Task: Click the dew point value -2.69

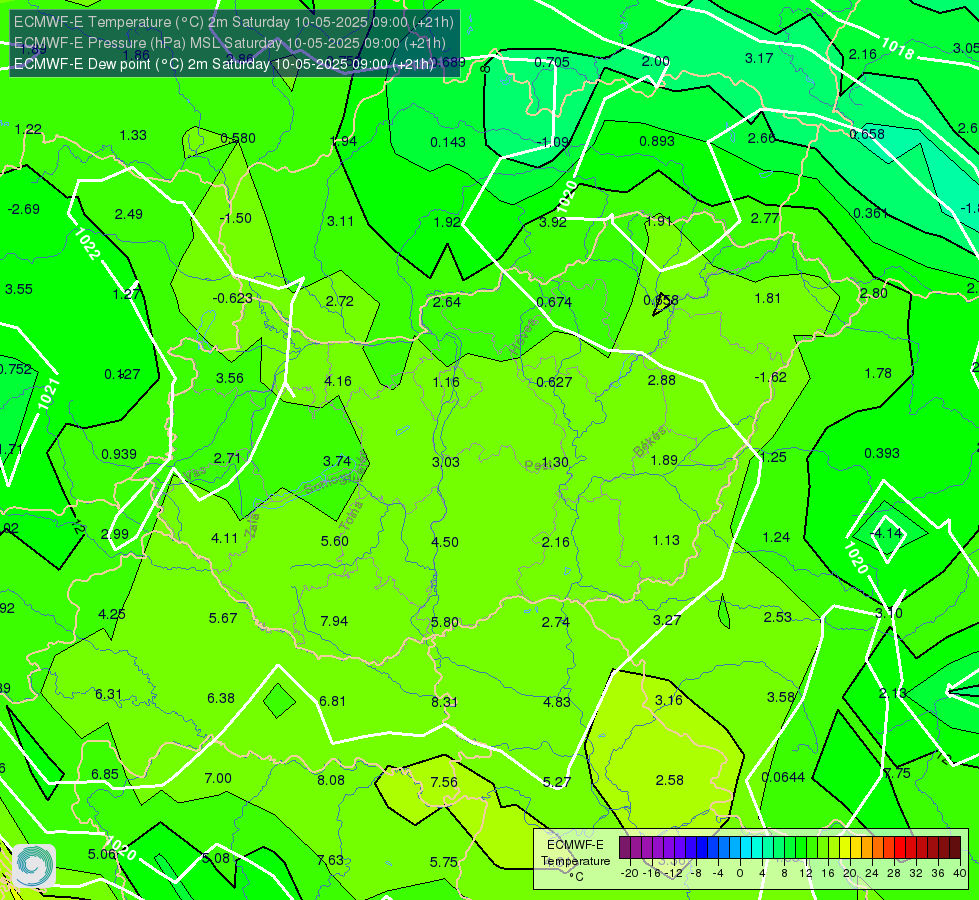Action: tap(24, 209)
